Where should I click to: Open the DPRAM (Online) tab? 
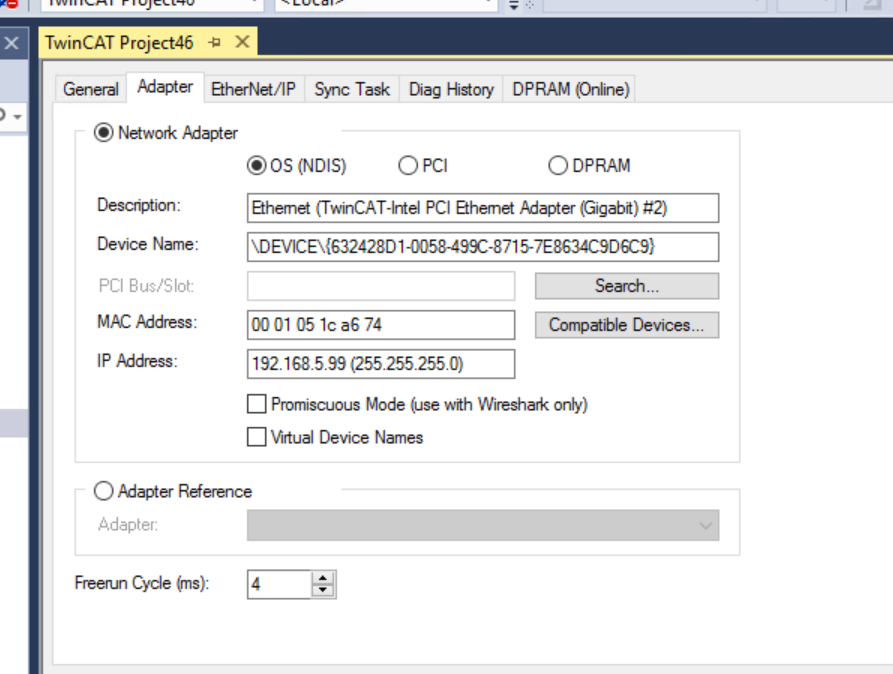(571, 89)
